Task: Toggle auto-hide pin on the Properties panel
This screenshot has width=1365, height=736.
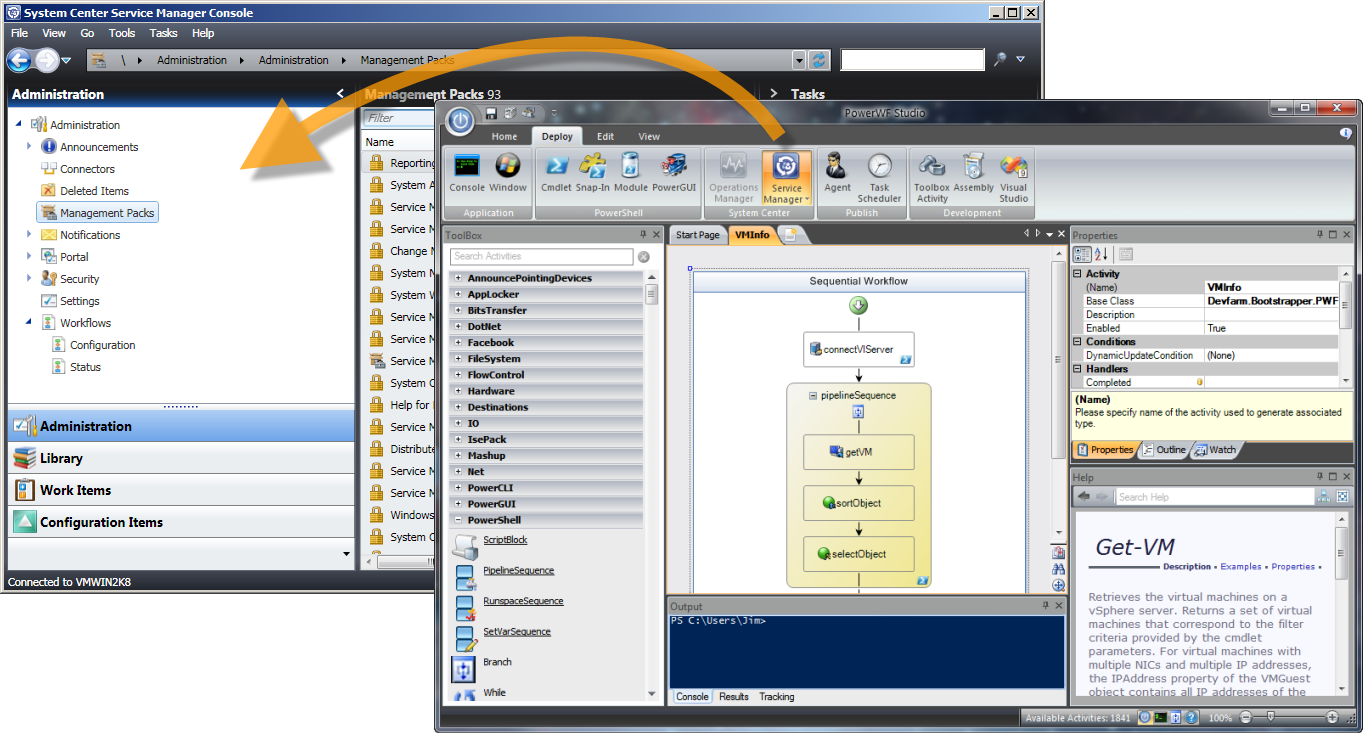Action: [1318, 235]
